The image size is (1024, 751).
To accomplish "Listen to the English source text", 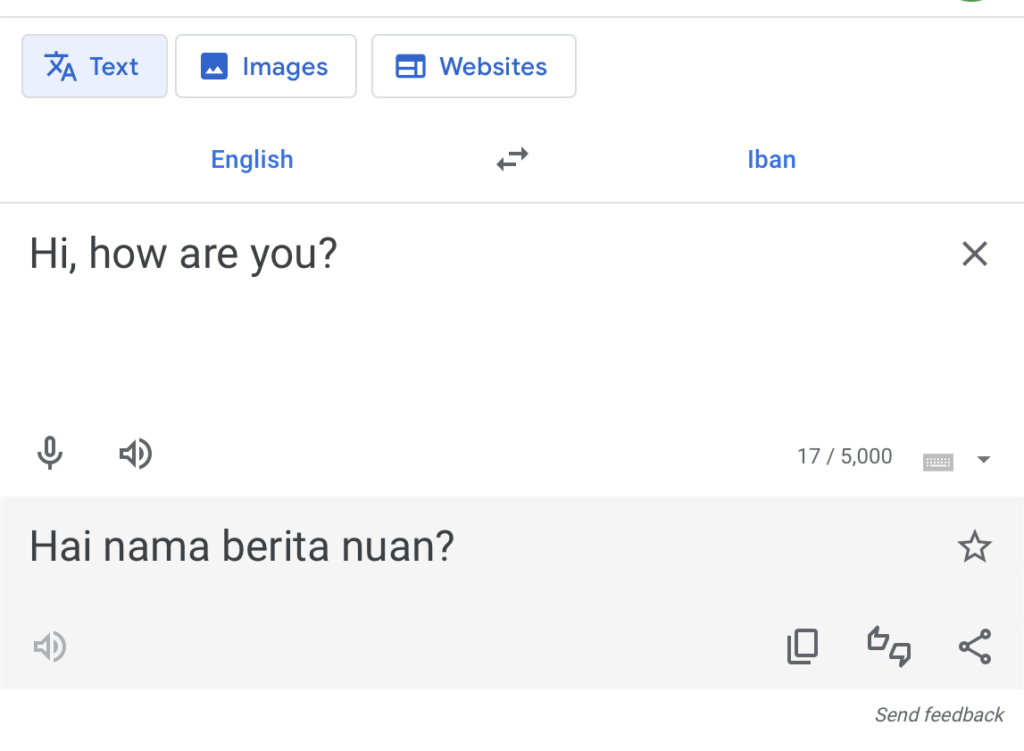I will point(136,454).
